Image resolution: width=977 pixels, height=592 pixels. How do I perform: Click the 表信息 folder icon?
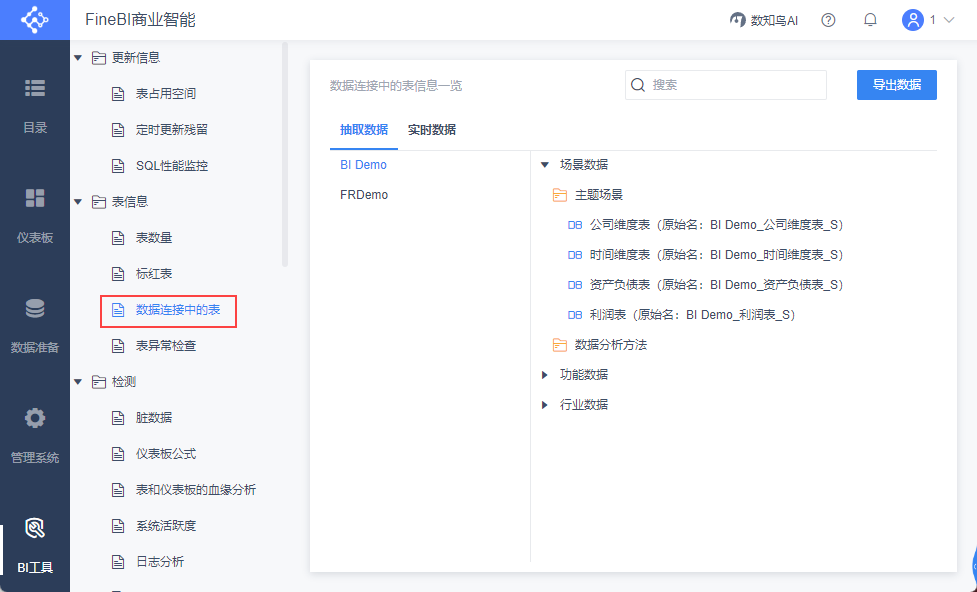[x=98, y=202]
